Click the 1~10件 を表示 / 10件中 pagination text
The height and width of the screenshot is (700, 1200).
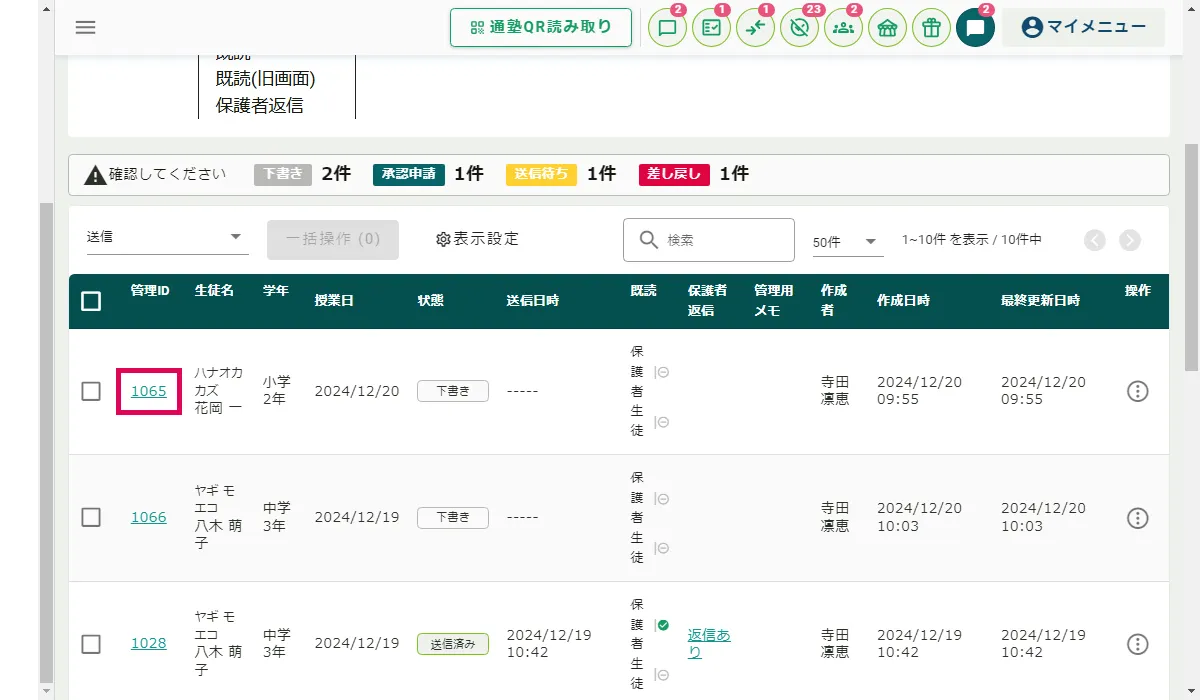click(972, 240)
